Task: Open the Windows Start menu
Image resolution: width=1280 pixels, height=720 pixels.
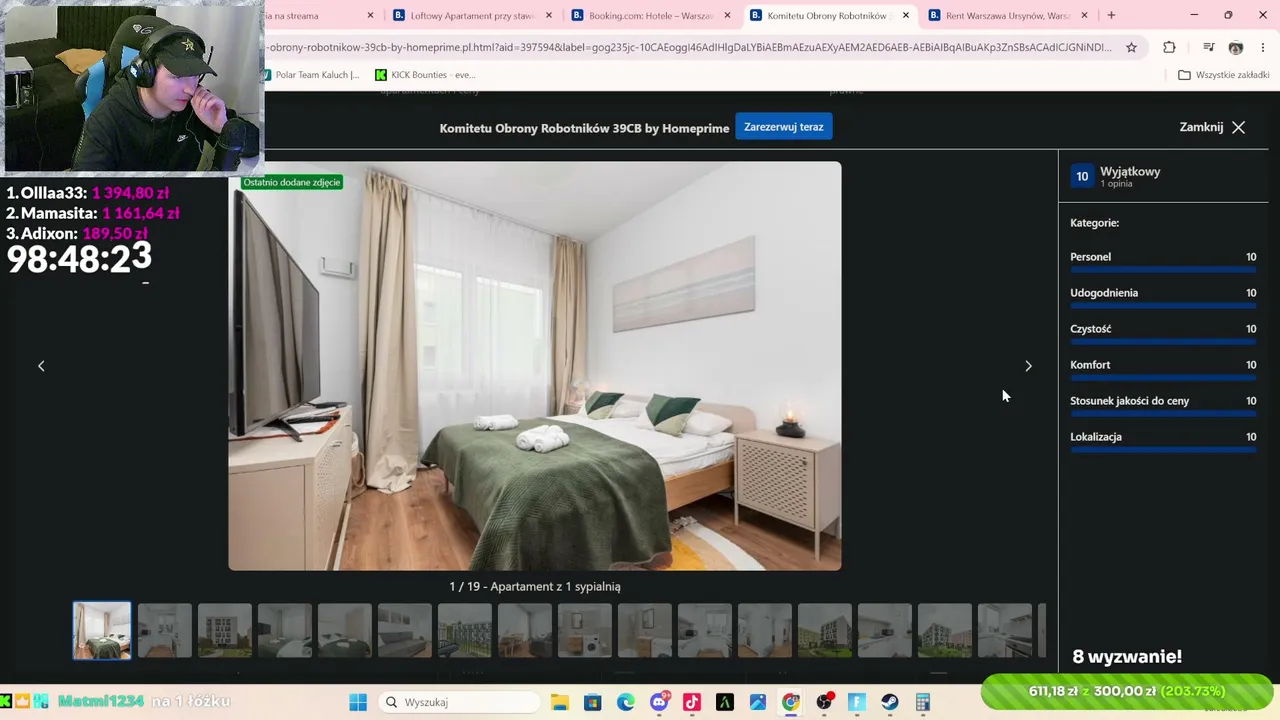Action: click(x=357, y=702)
